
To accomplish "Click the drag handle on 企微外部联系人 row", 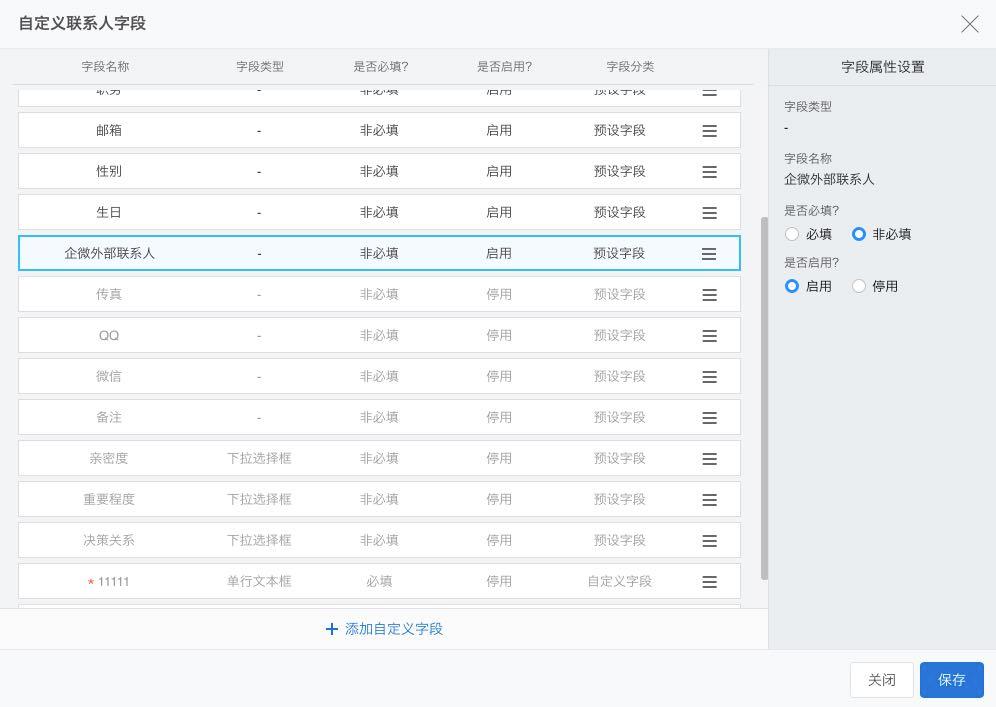I will 709,254.
